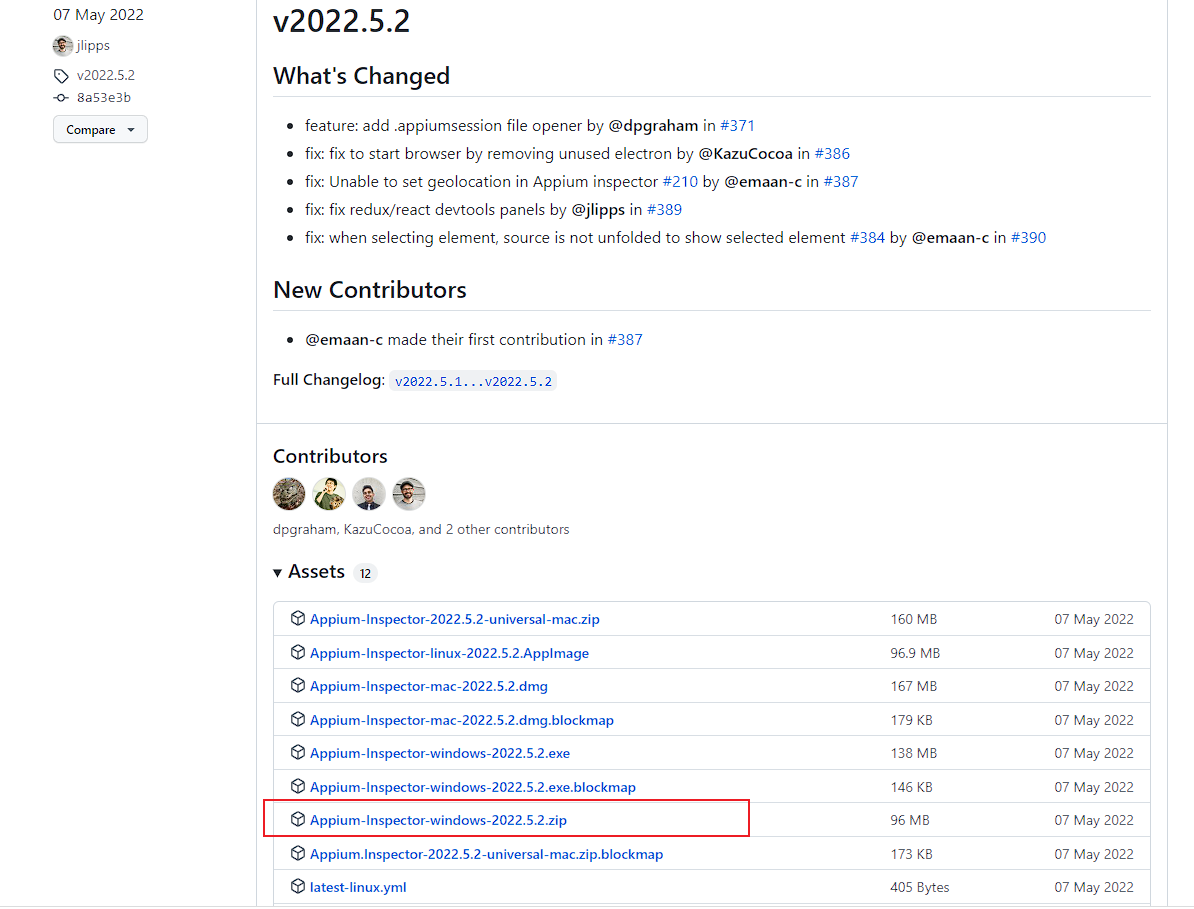The width and height of the screenshot is (1194, 909).
Task: Open the v2022.5.2 tag link
Action: 106,75
